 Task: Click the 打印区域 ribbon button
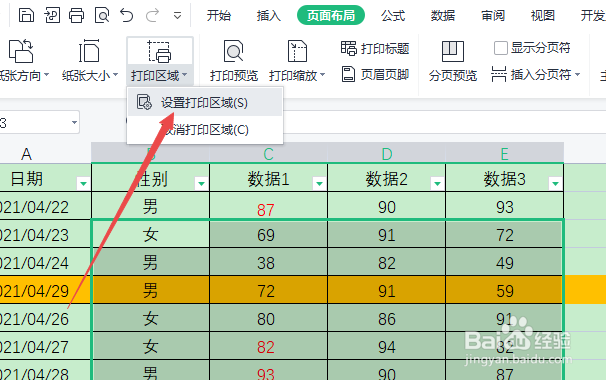(x=159, y=61)
